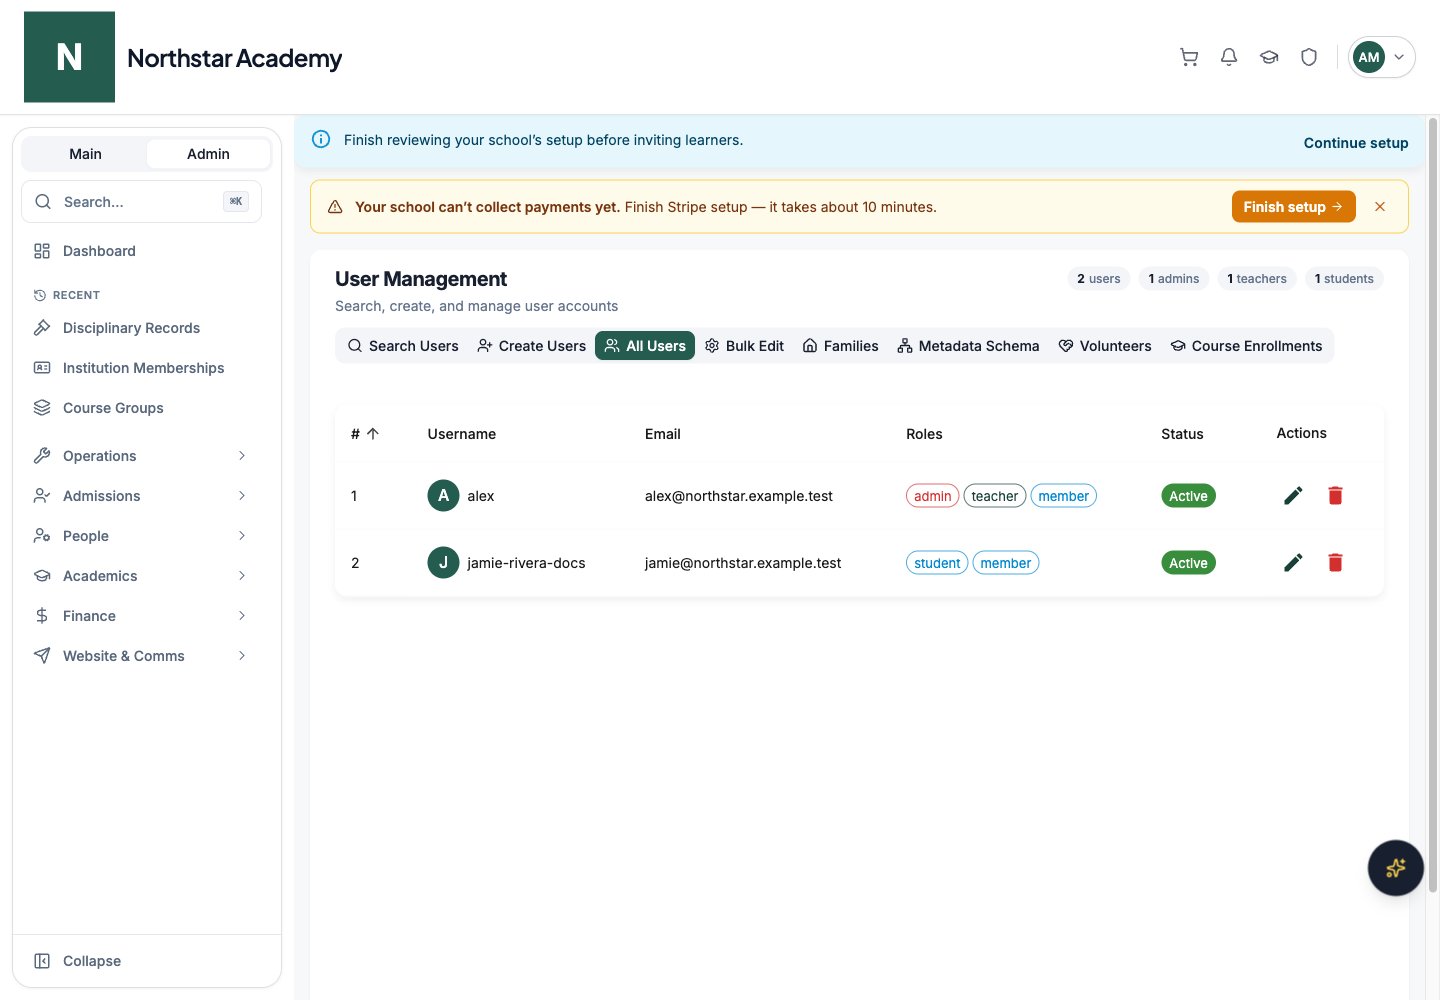The height and width of the screenshot is (1000, 1440).
Task: Click alex@northstar.example.test email
Action: [739, 496]
